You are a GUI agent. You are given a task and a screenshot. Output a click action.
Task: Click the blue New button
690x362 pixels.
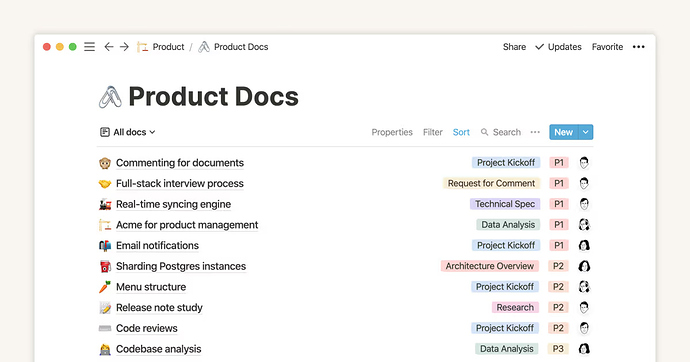pyautogui.click(x=564, y=132)
